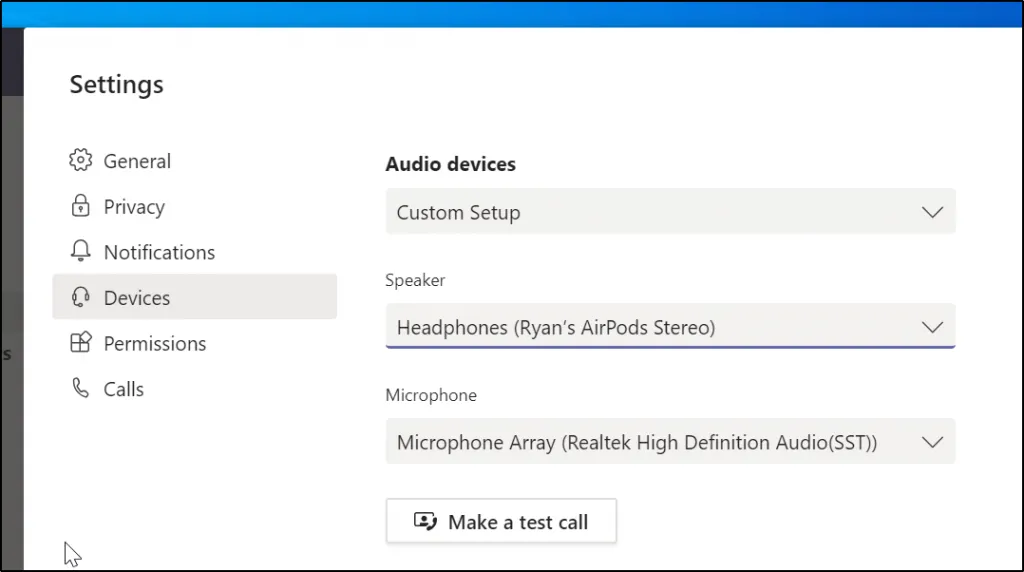Click the gear icon next to General
Viewport: 1024px width, 572px height.
tap(80, 161)
